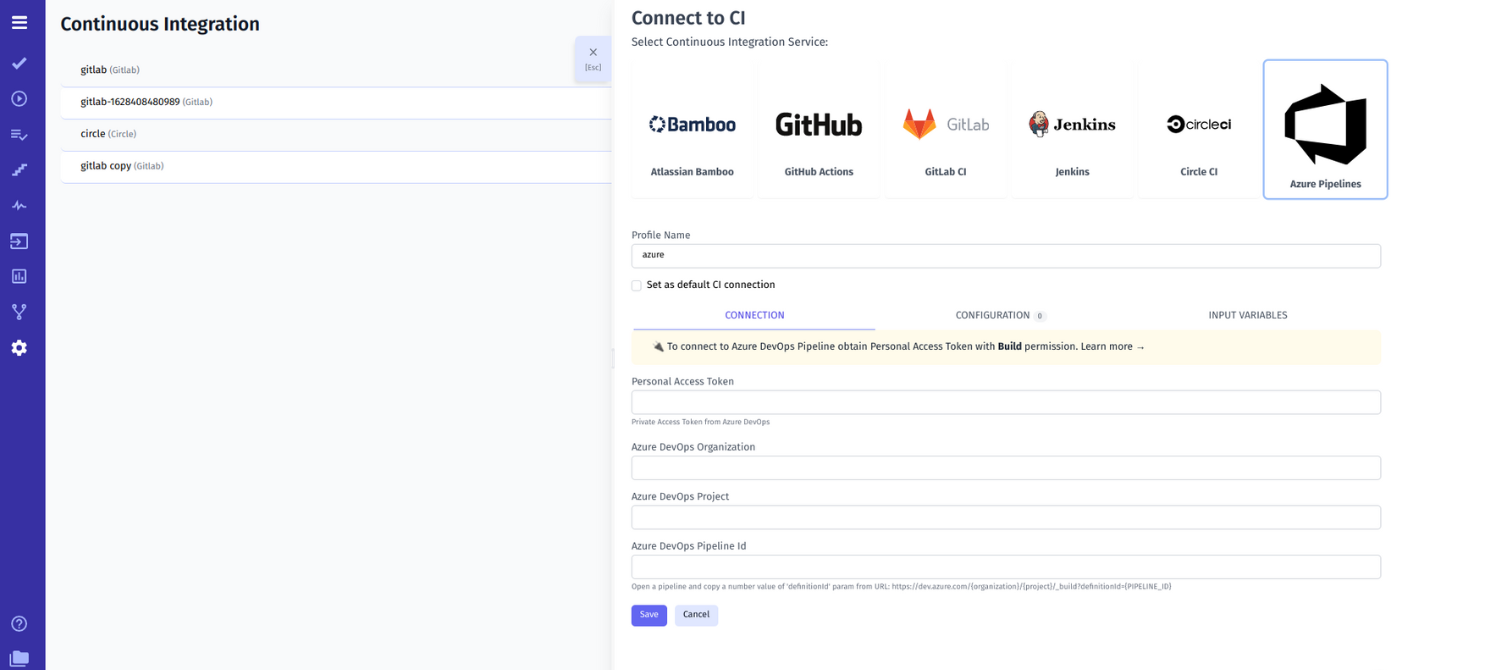Switch to the INPUT VARIABLES tab
This screenshot has height=670, width=1488.
(x=1248, y=315)
